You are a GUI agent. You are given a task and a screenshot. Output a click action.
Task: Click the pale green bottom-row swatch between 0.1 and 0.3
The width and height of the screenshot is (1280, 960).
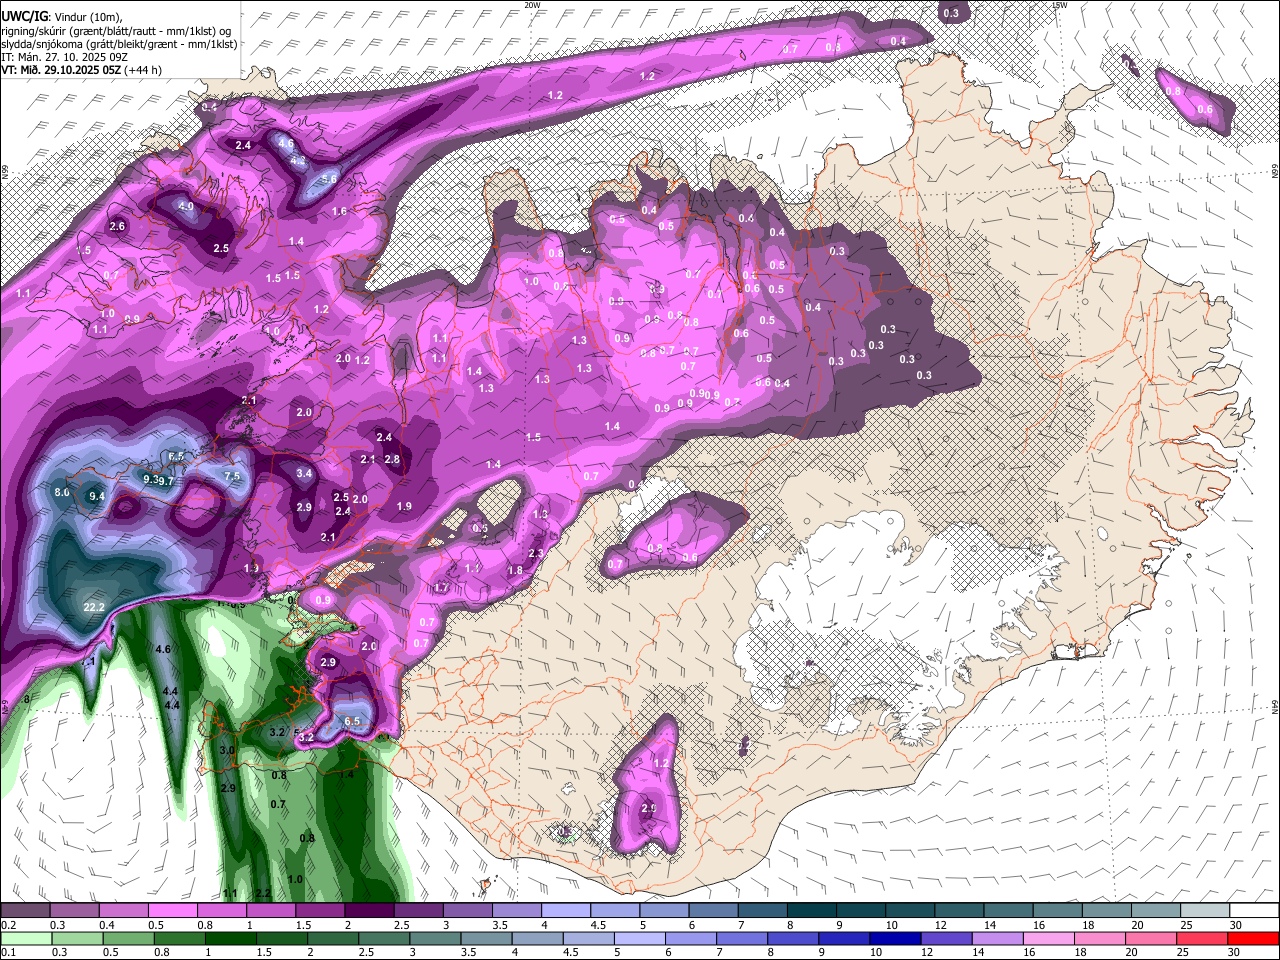coord(24,938)
